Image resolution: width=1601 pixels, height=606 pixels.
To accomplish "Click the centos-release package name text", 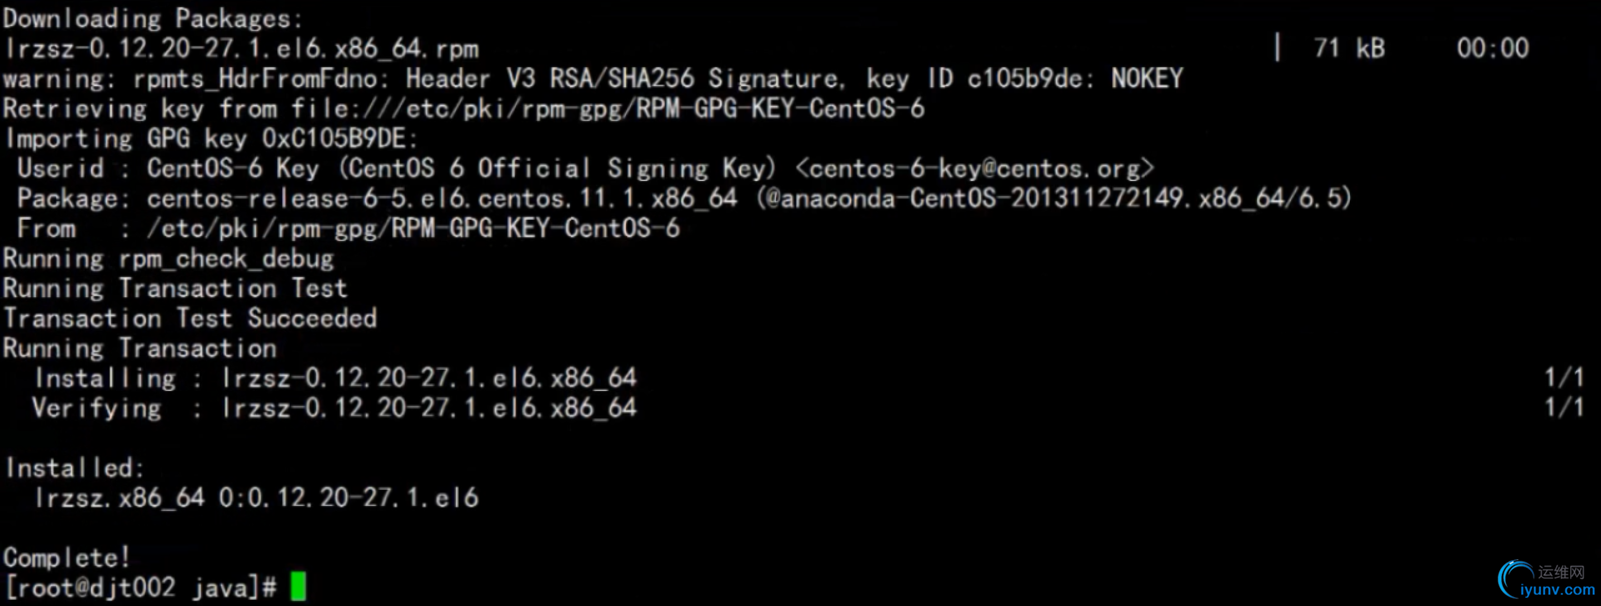I will click(441, 198).
